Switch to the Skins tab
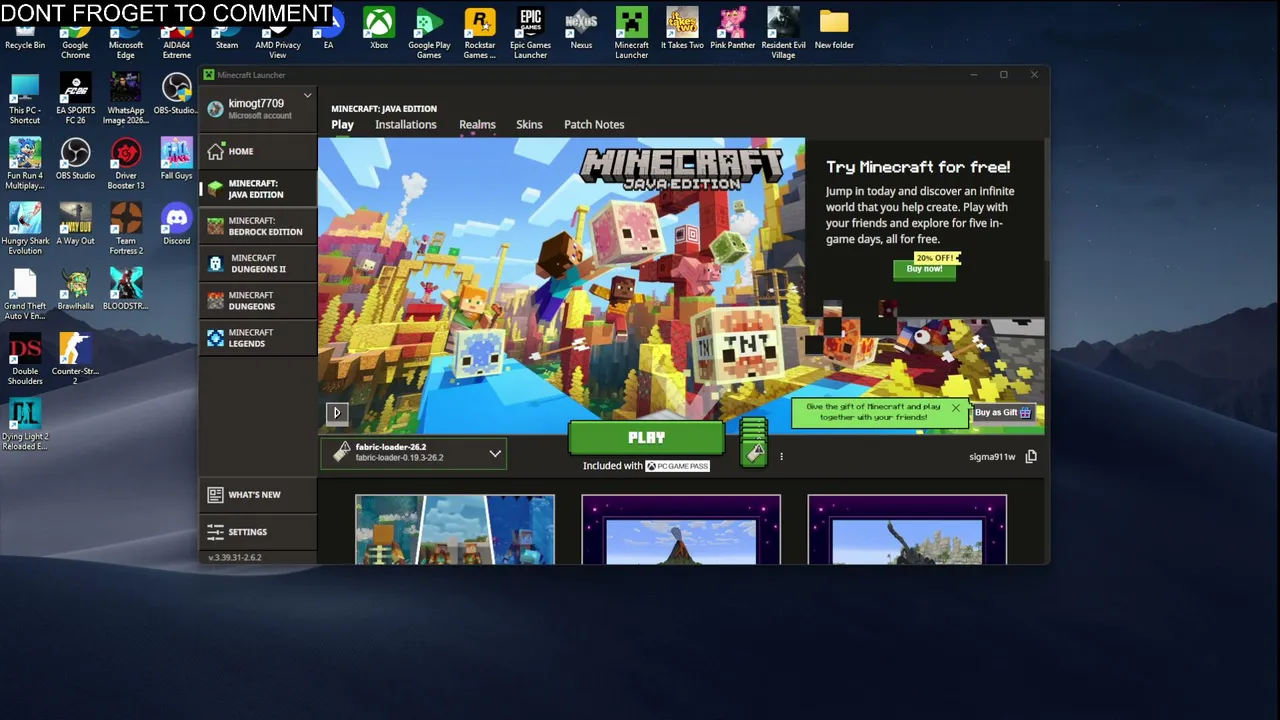 click(529, 125)
